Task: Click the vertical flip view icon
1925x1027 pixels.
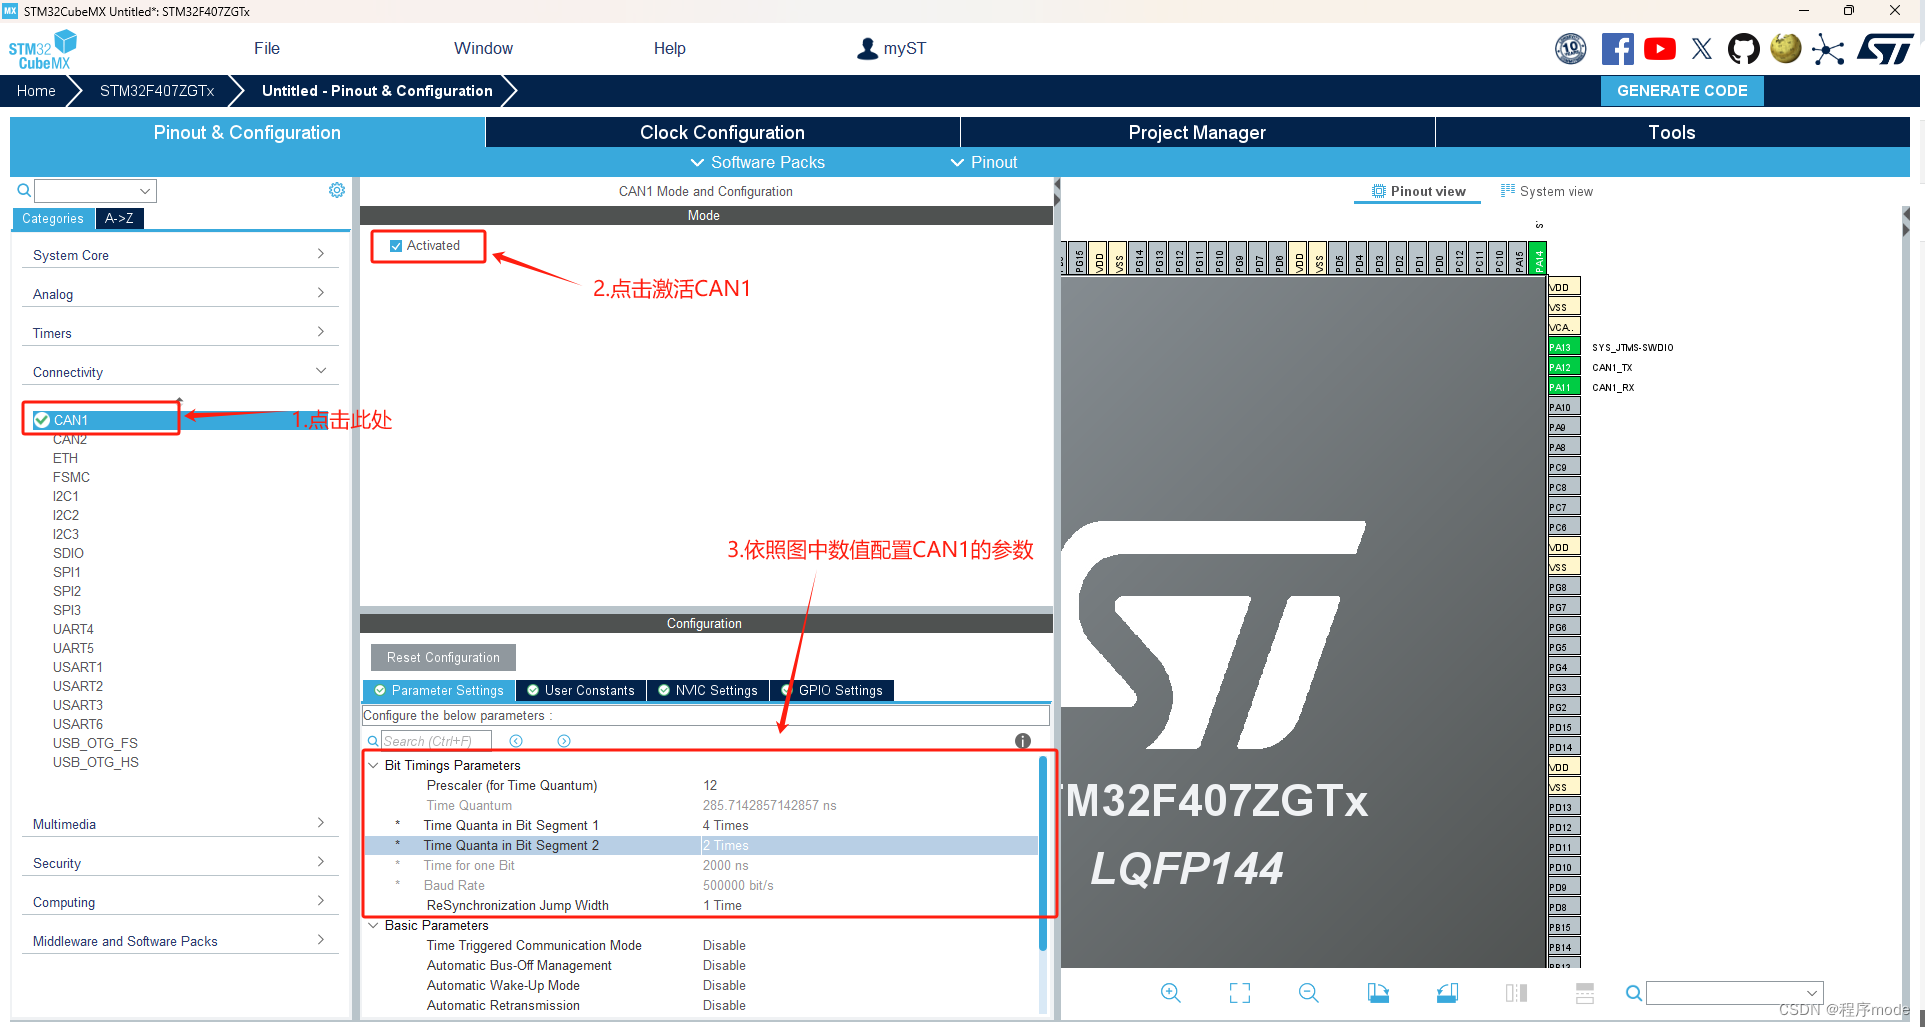Action: tap(1516, 993)
